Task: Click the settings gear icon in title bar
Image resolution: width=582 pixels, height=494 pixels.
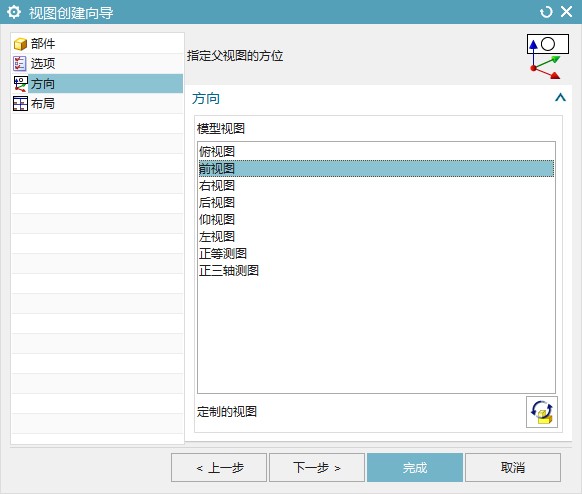Action: [14, 12]
